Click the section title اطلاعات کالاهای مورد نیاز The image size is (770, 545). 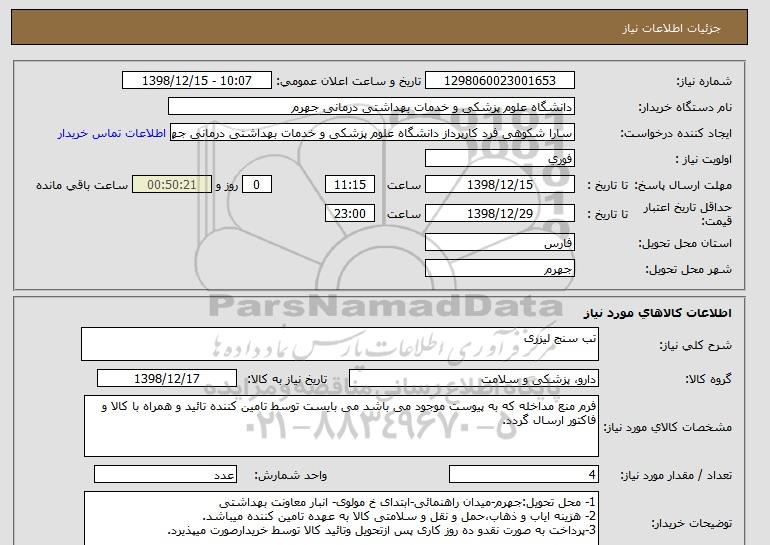pos(657,313)
